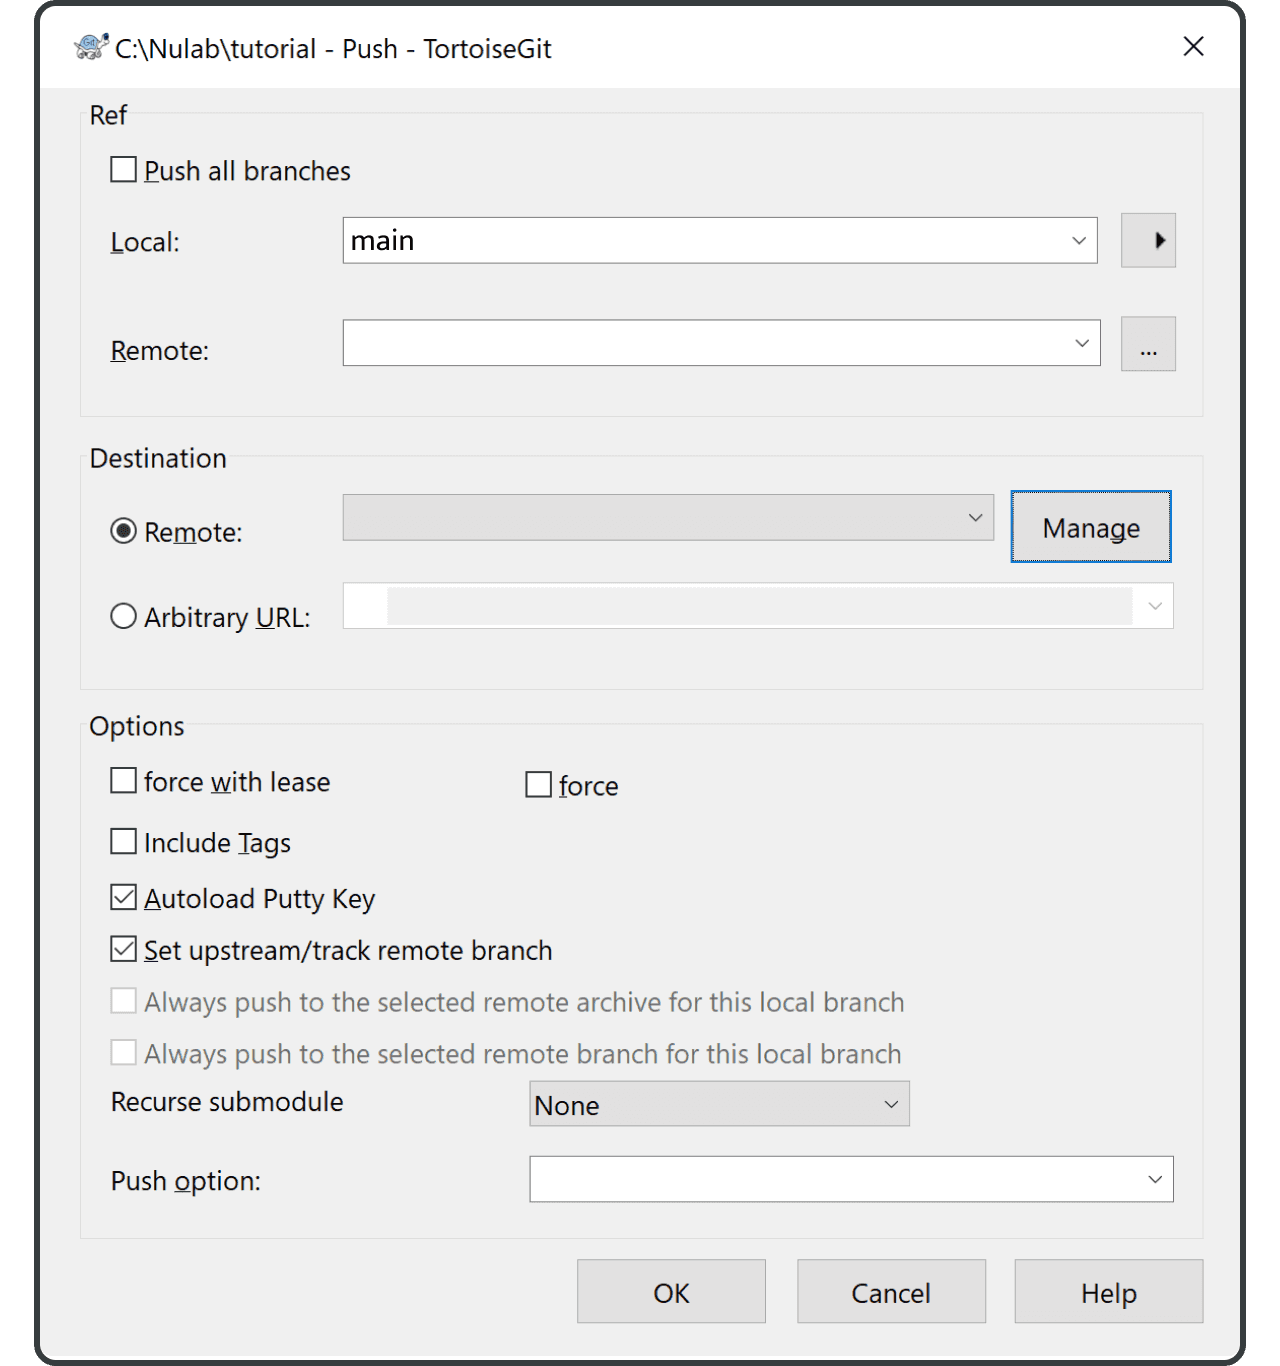
Task: Open the Help button
Action: pyautogui.click(x=1109, y=1292)
